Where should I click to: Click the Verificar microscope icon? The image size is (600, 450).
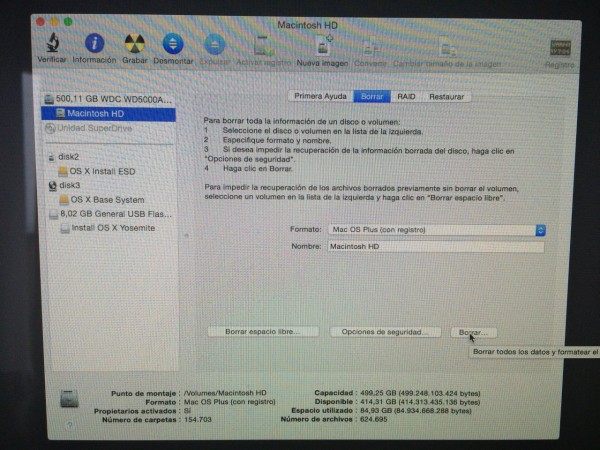[x=53, y=42]
